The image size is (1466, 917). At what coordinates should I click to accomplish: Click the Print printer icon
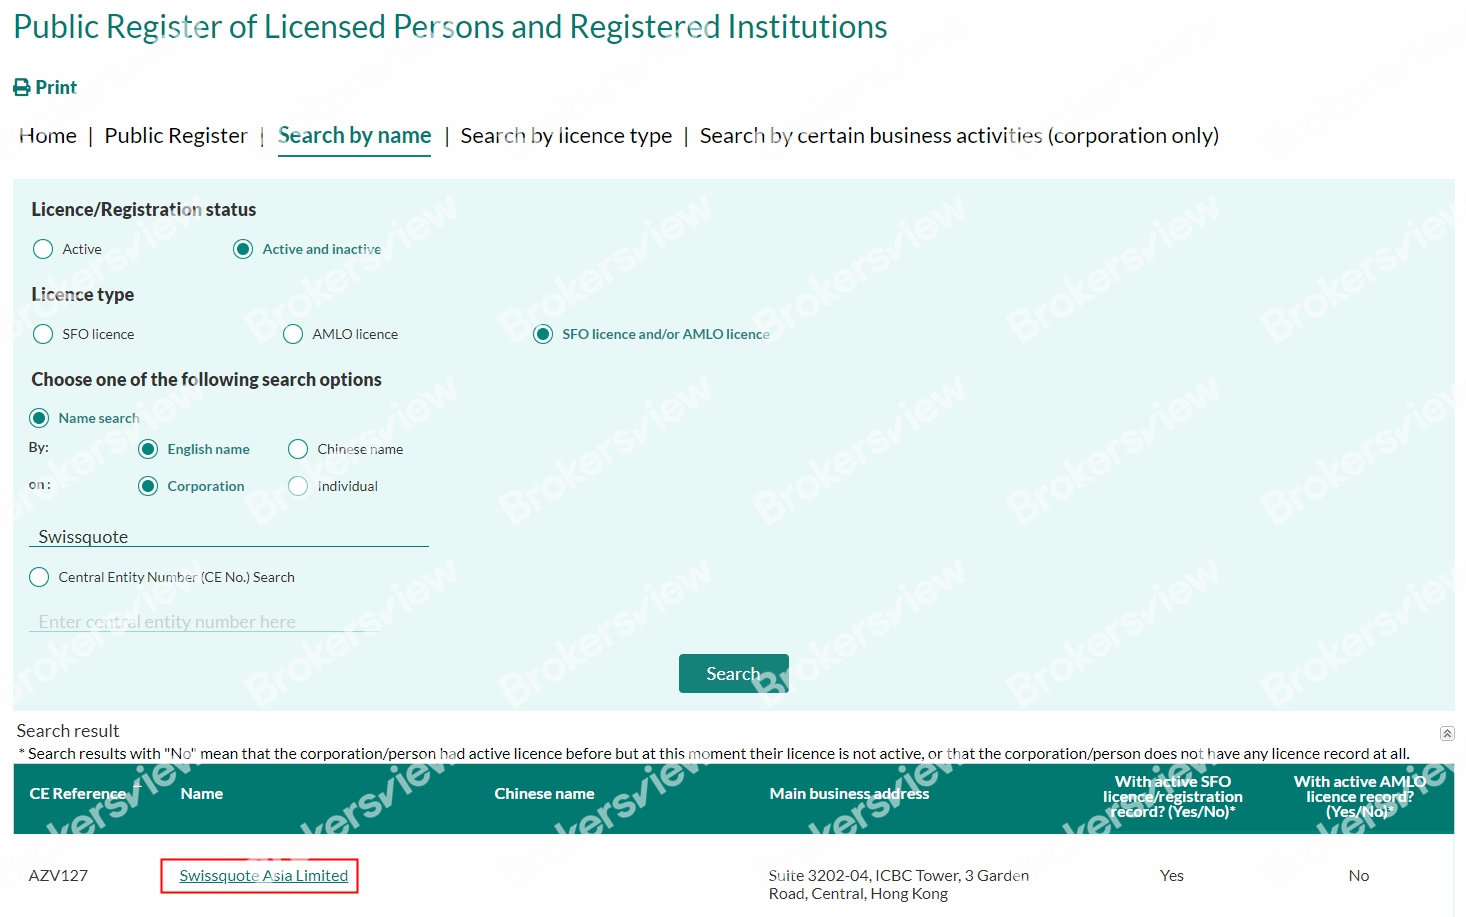[22, 88]
